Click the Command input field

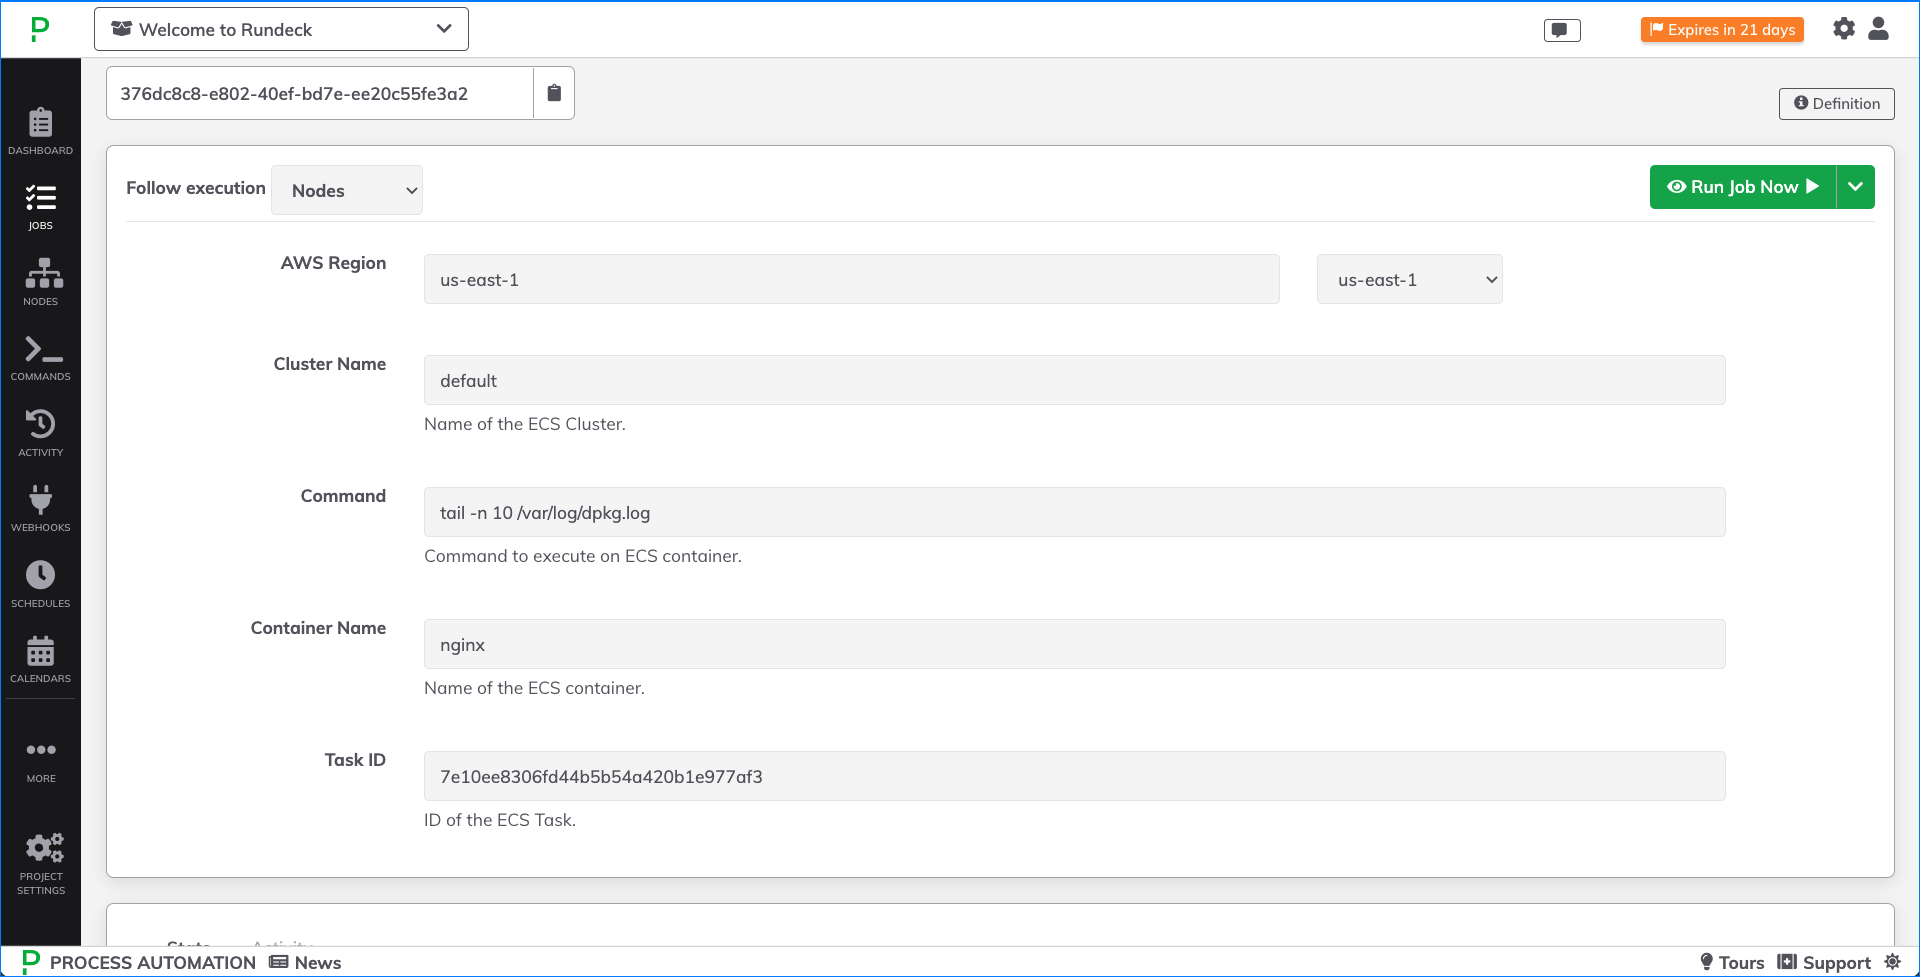pyautogui.click(x=1075, y=512)
